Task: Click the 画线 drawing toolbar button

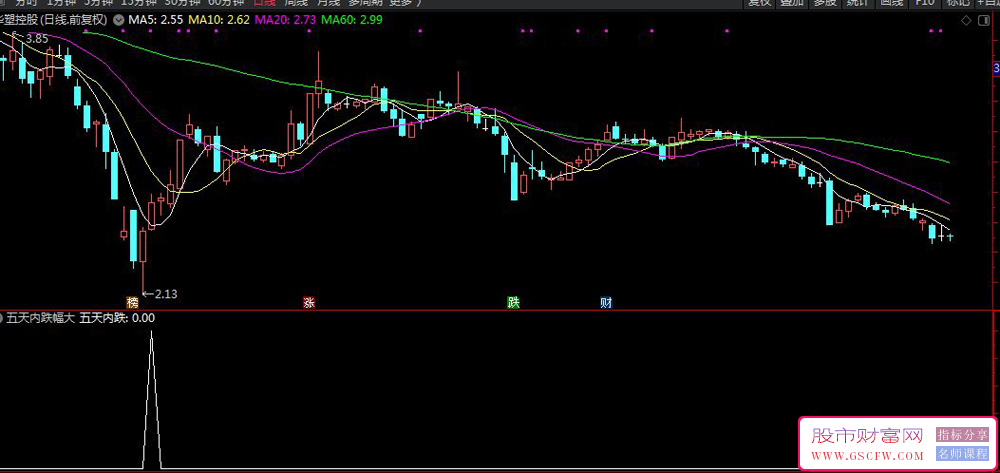Action: pyautogui.click(x=892, y=3)
